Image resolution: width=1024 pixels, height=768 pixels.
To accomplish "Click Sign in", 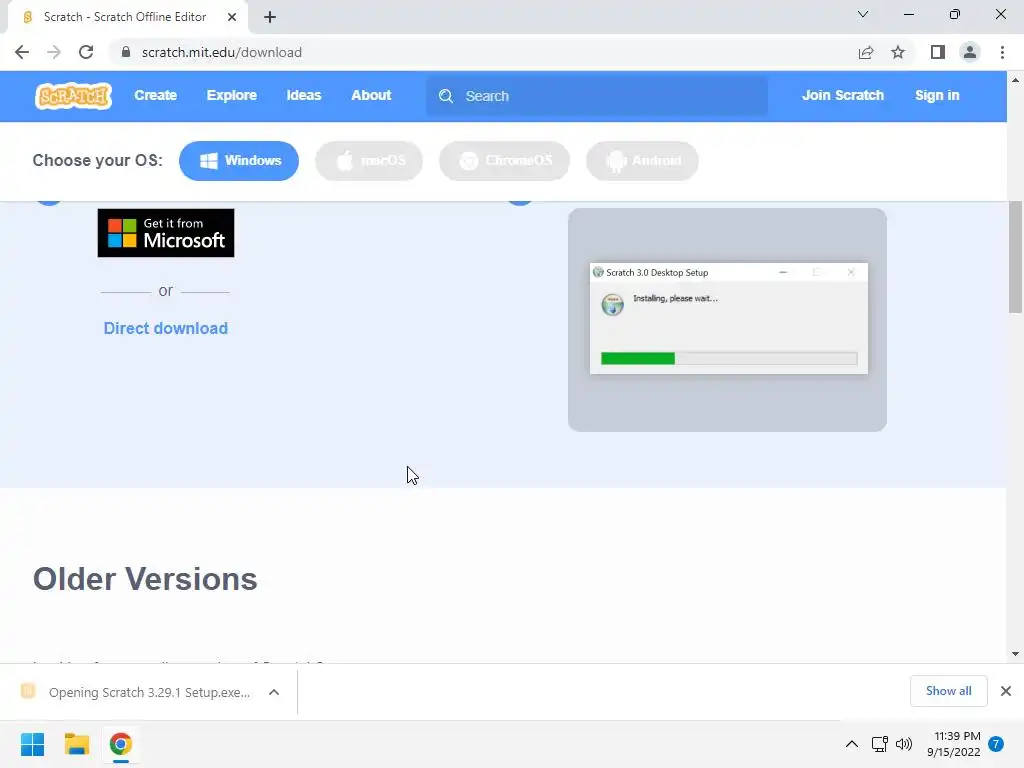I will coord(937,95).
